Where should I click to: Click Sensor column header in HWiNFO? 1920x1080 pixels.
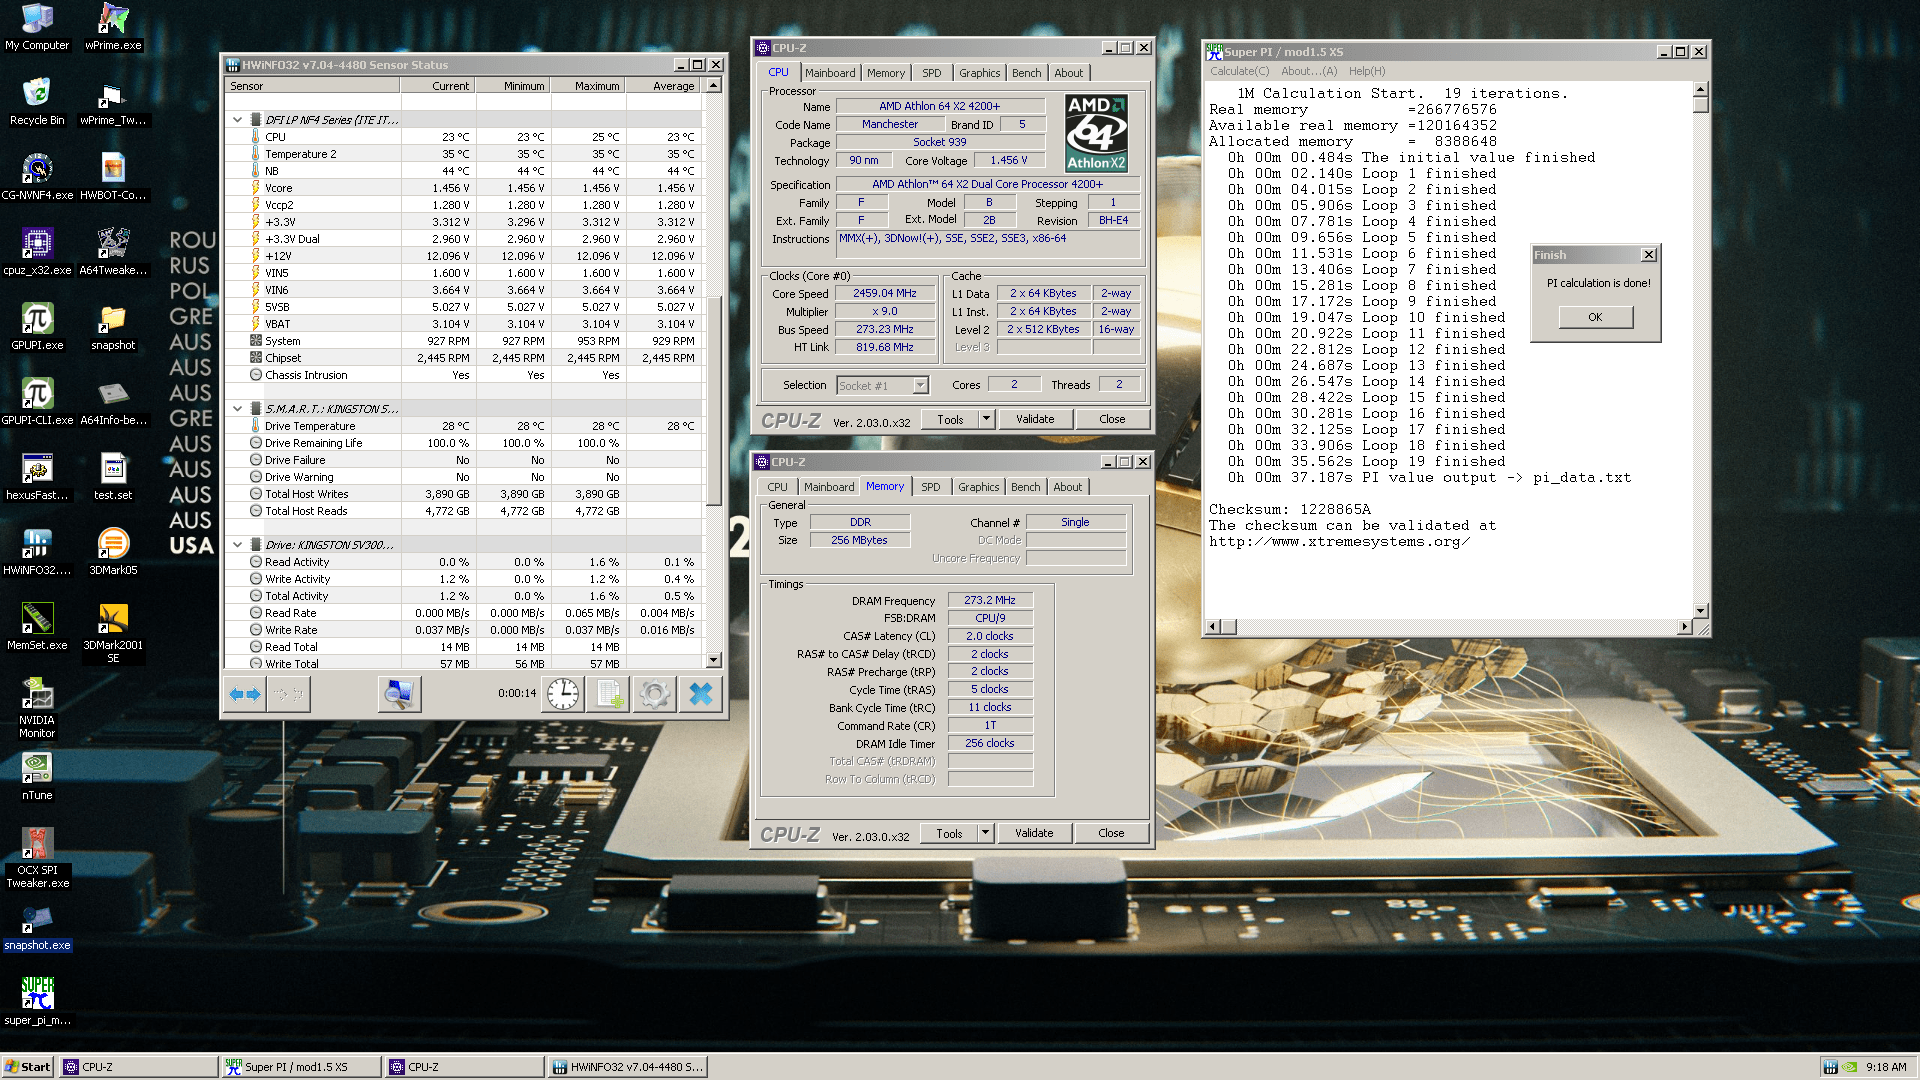coord(312,86)
